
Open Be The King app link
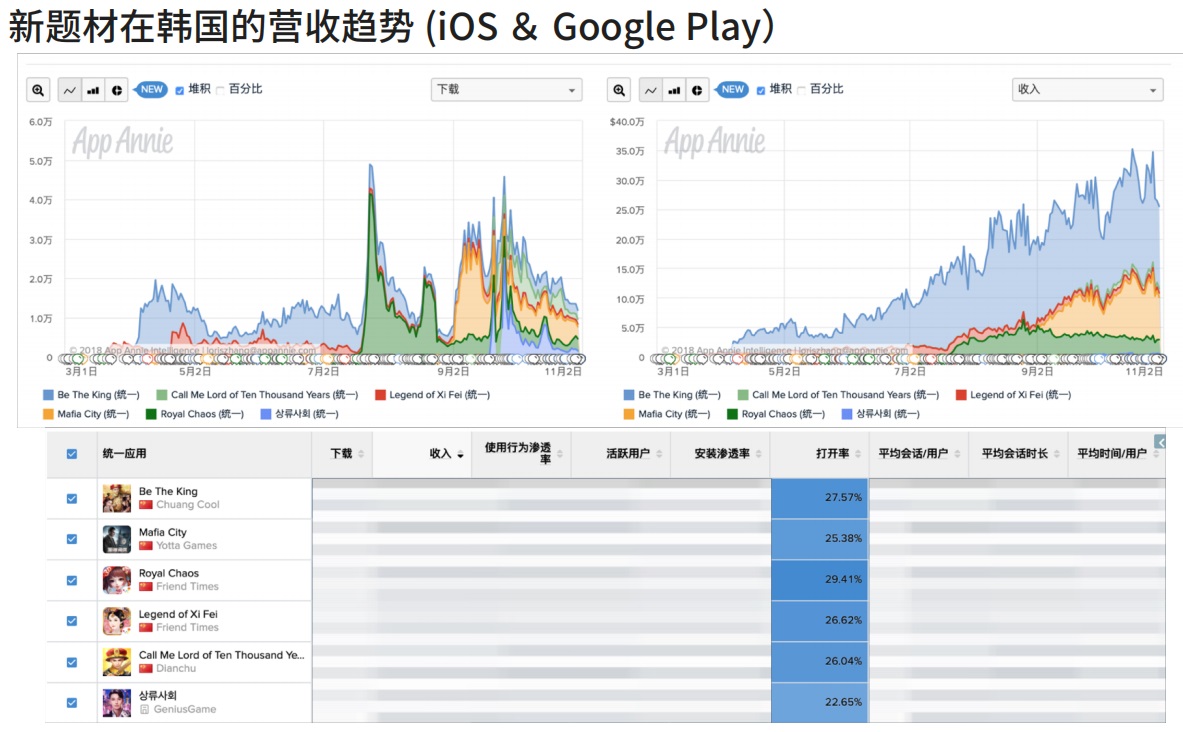coord(168,491)
